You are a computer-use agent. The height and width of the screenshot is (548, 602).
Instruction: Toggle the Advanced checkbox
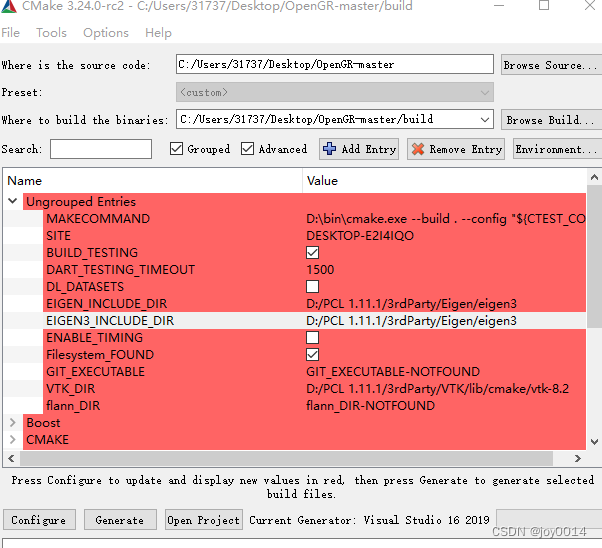point(247,149)
